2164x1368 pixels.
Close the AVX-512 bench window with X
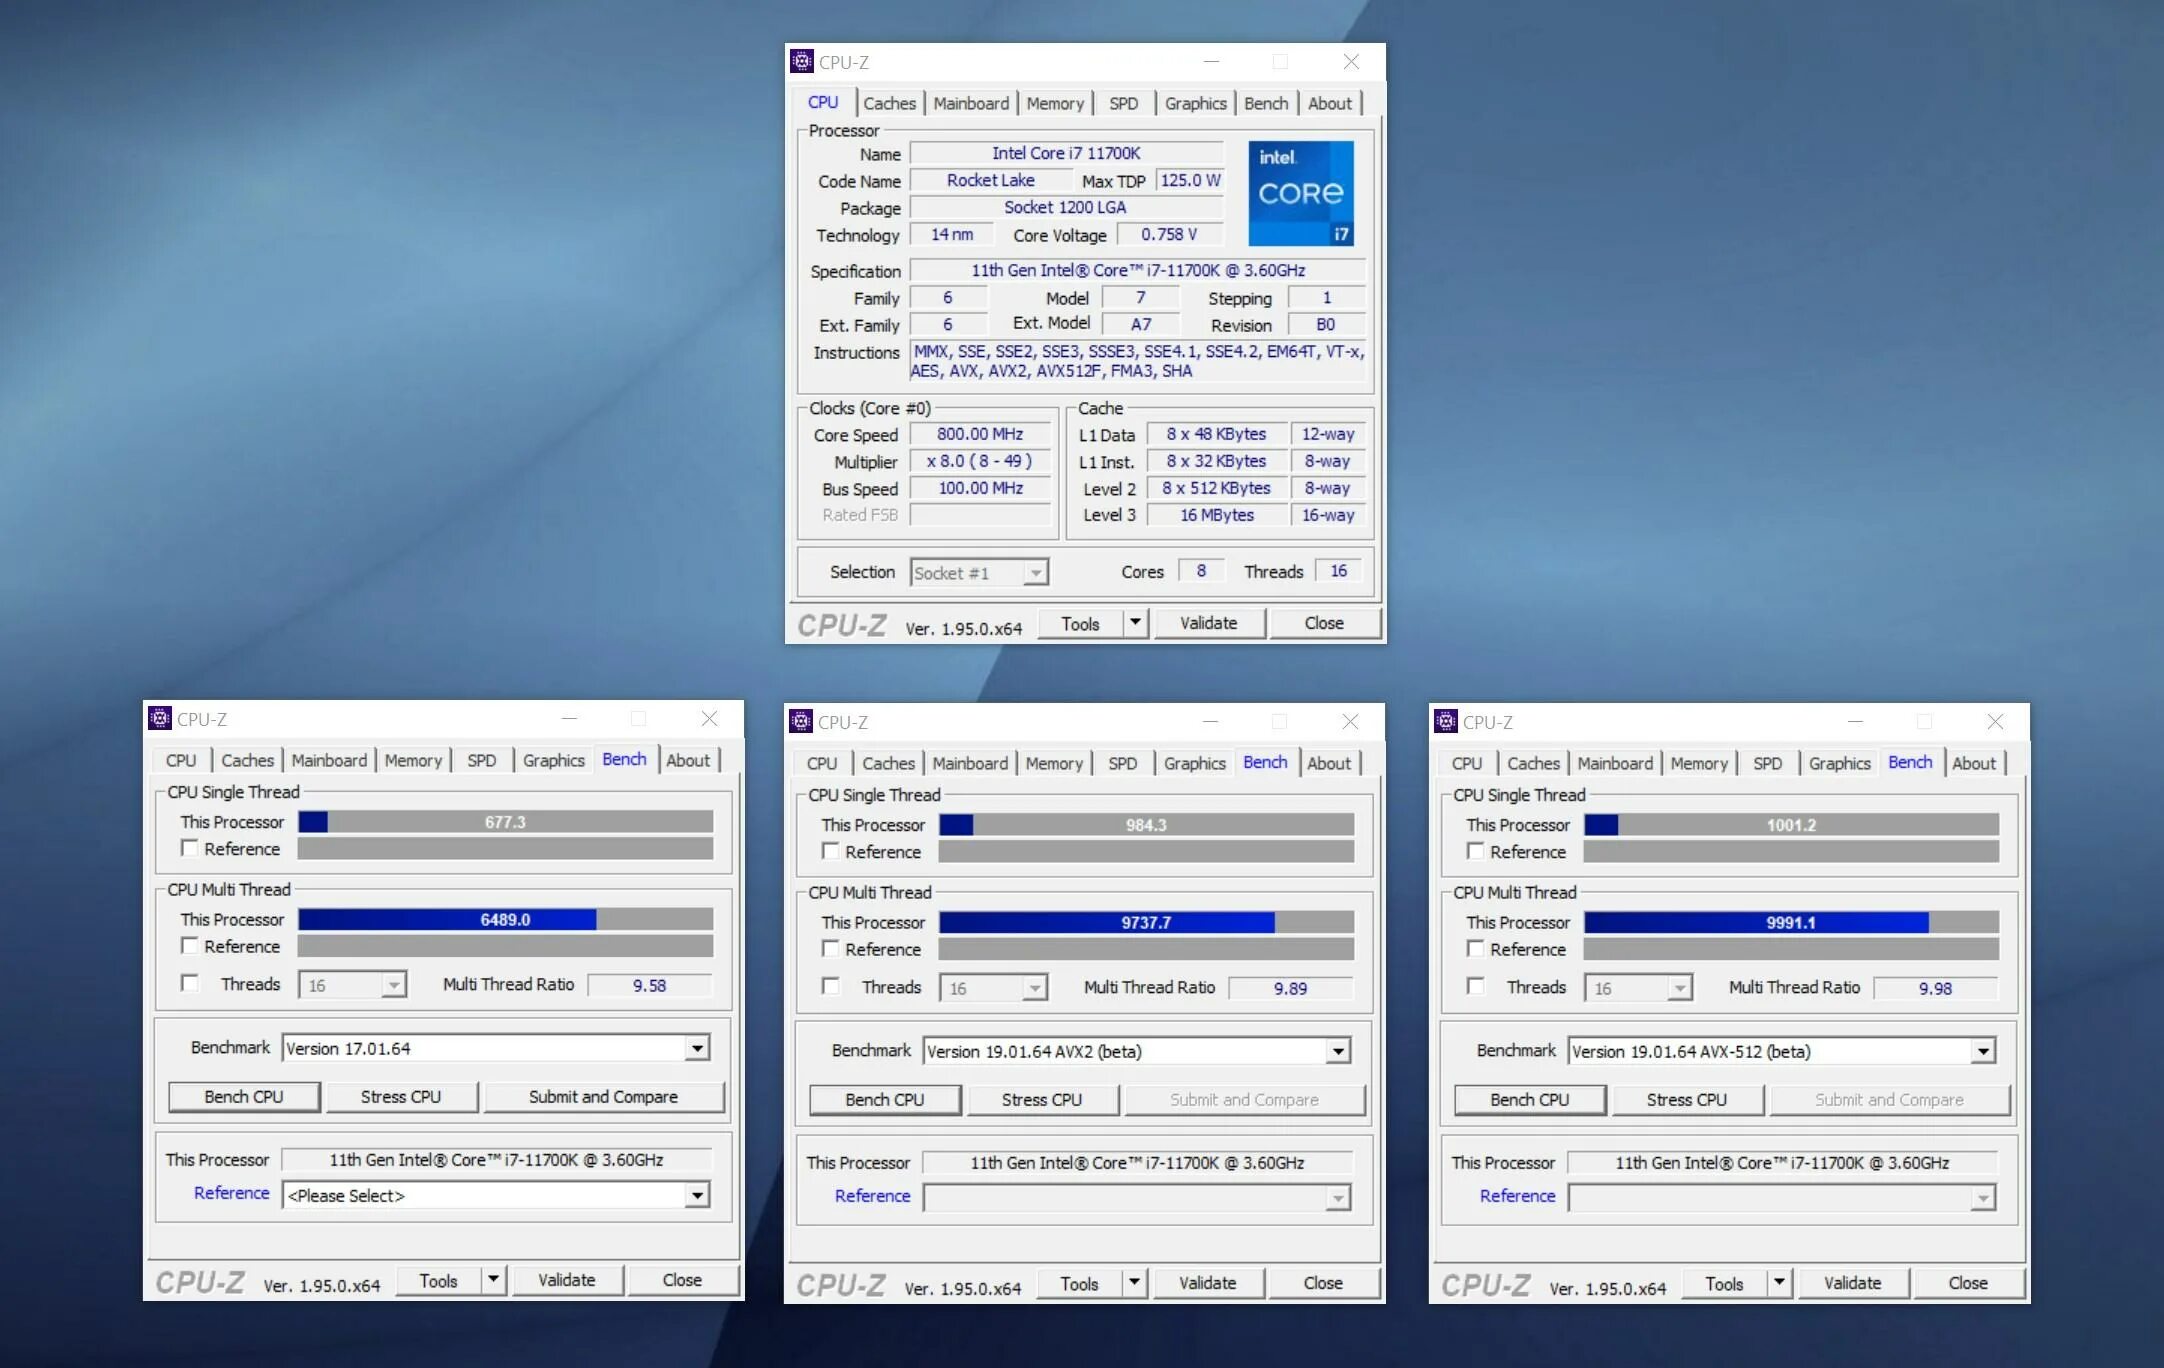[x=1995, y=722]
